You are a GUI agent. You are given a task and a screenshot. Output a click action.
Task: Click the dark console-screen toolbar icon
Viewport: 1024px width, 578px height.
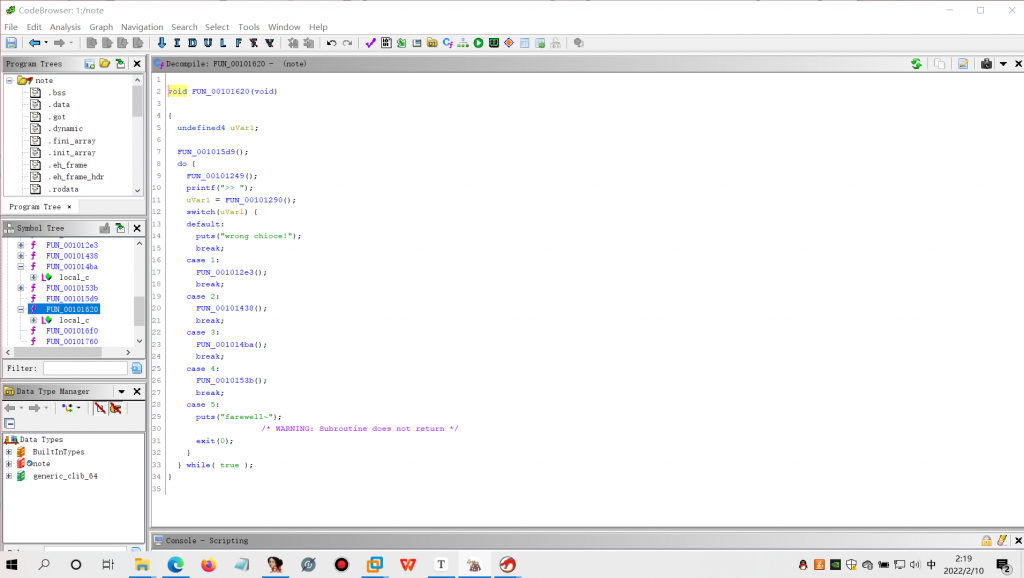click(494, 43)
